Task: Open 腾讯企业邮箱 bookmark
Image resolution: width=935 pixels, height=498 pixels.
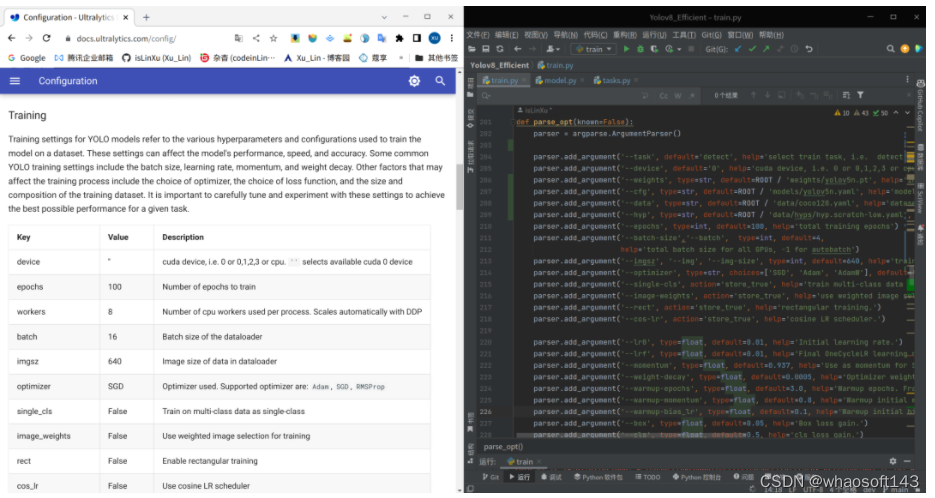Action: tap(83, 58)
